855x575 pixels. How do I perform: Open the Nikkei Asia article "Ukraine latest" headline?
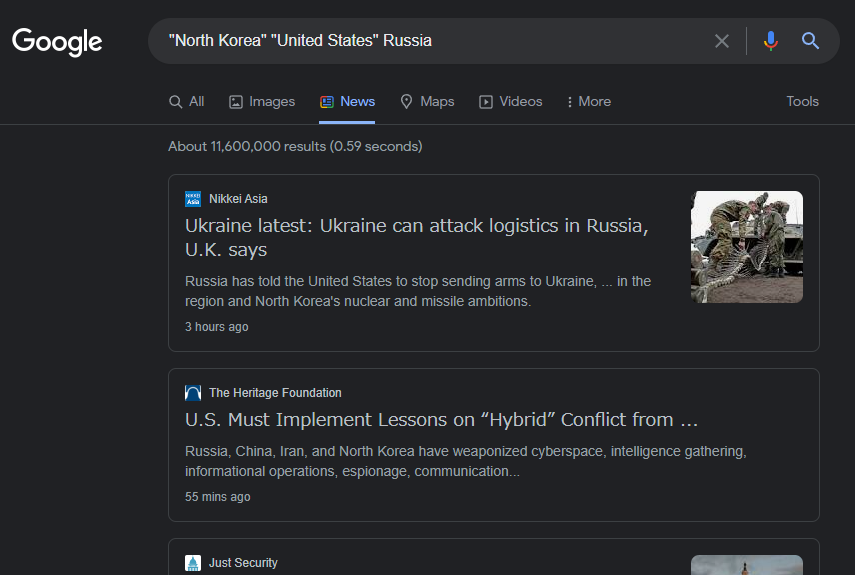coord(417,238)
